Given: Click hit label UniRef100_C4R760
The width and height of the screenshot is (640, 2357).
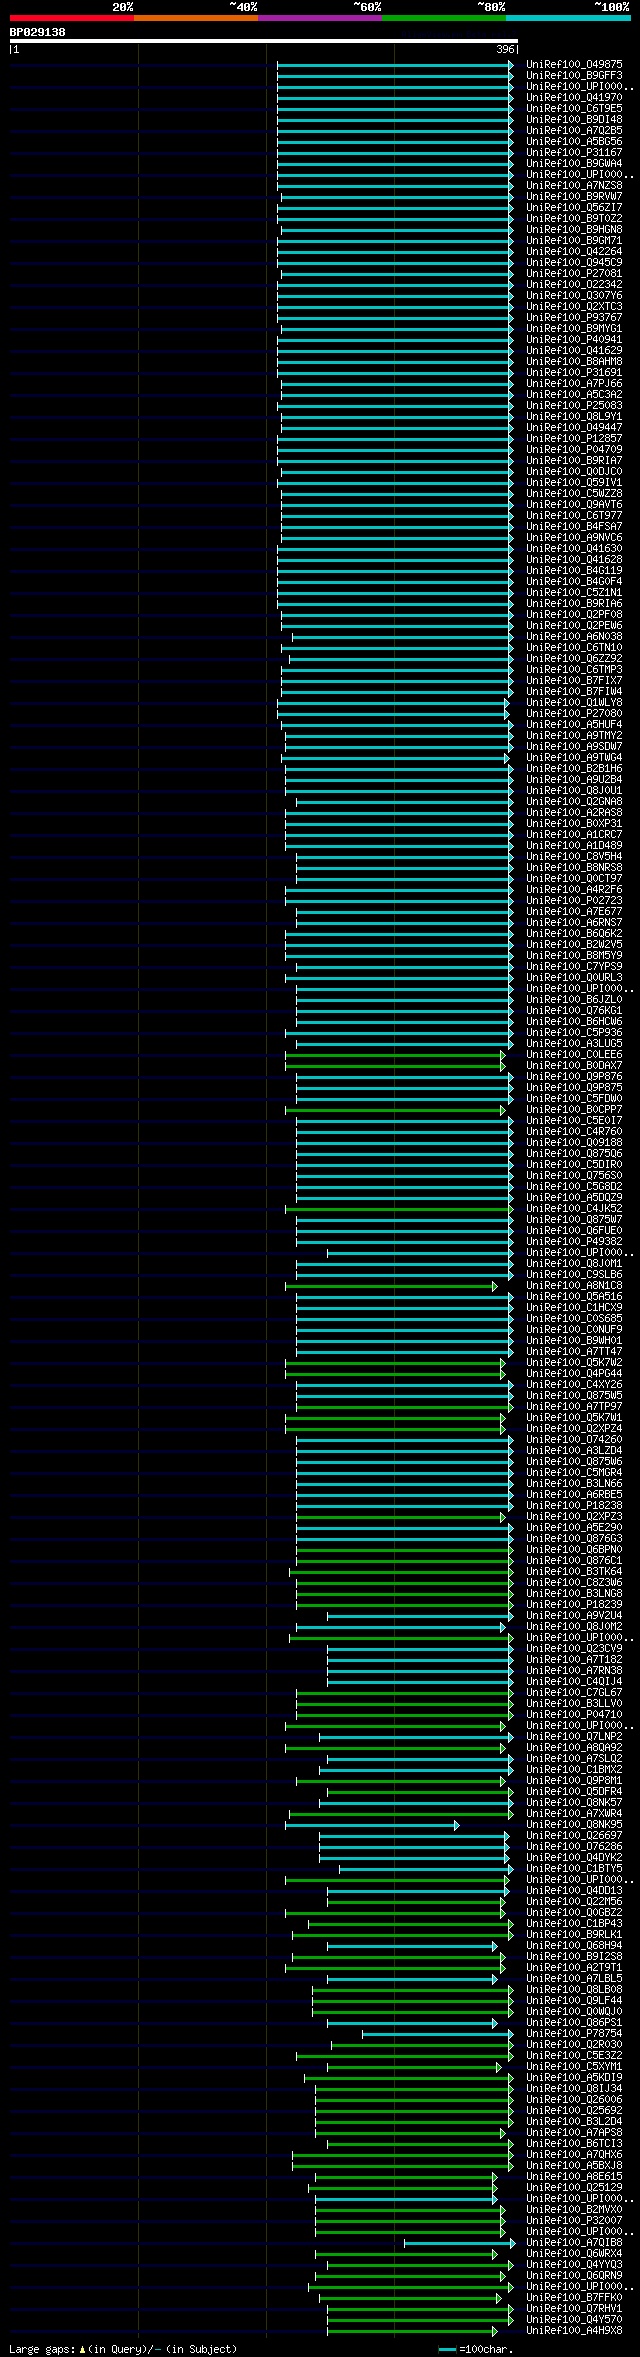Looking at the screenshot, I should [x=574, y=1131].
